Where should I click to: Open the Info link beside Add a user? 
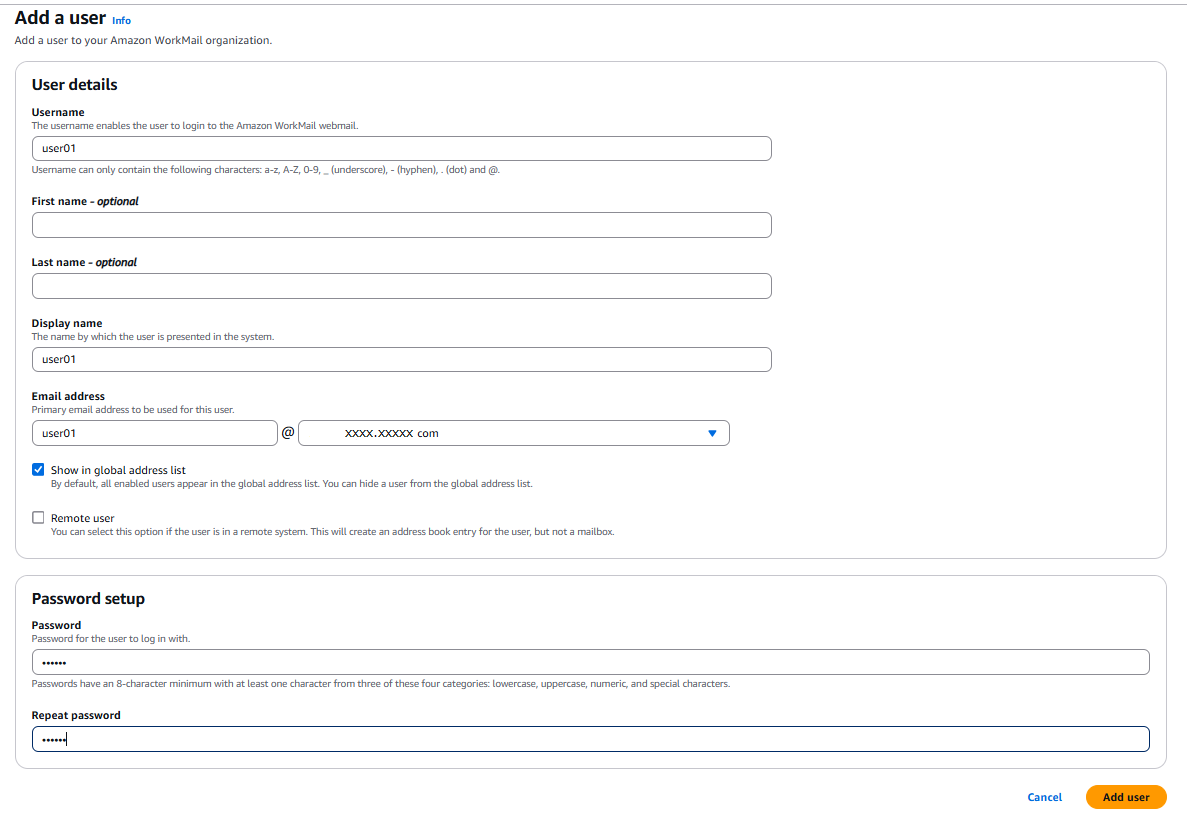click(121, 20)
